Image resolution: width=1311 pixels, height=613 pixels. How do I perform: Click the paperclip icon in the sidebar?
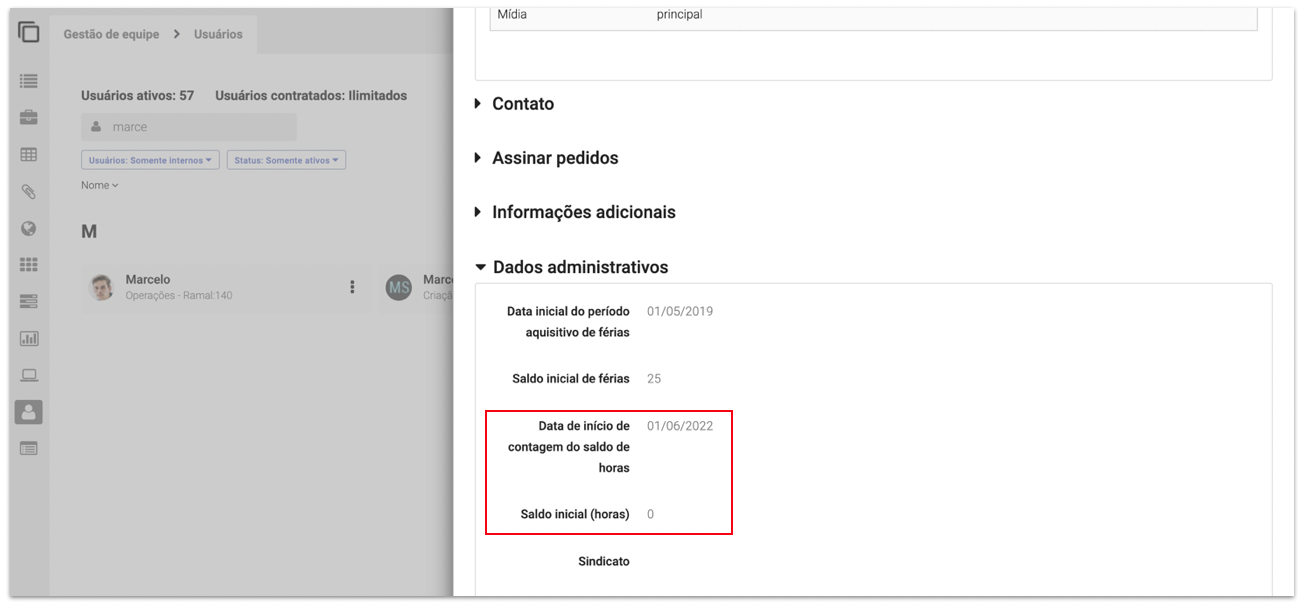pos(29,192)
